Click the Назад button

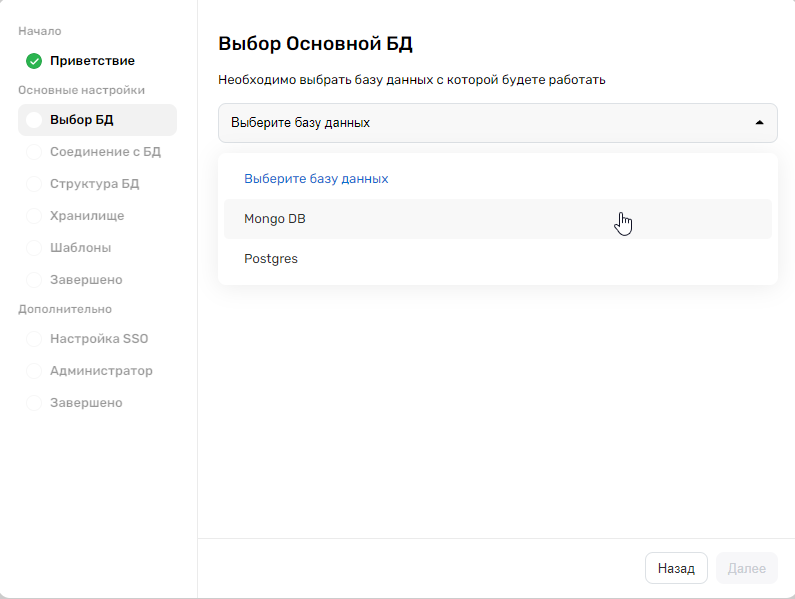[676, 568]
